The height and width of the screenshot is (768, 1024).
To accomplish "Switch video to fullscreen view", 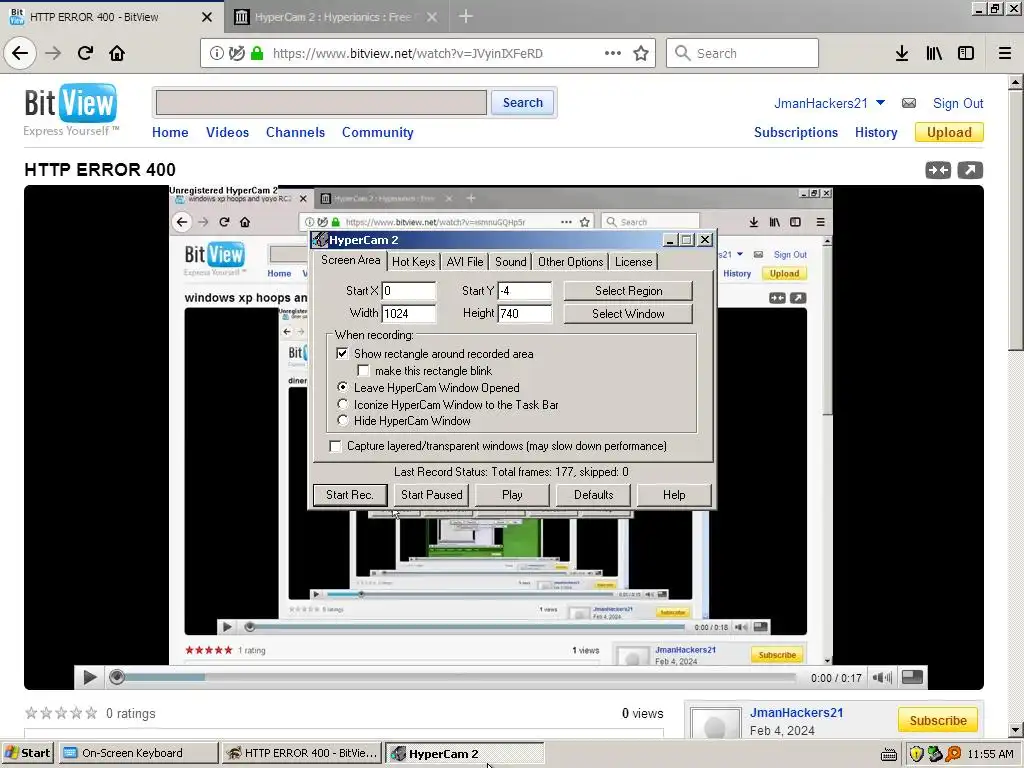I will coord(912,677).
